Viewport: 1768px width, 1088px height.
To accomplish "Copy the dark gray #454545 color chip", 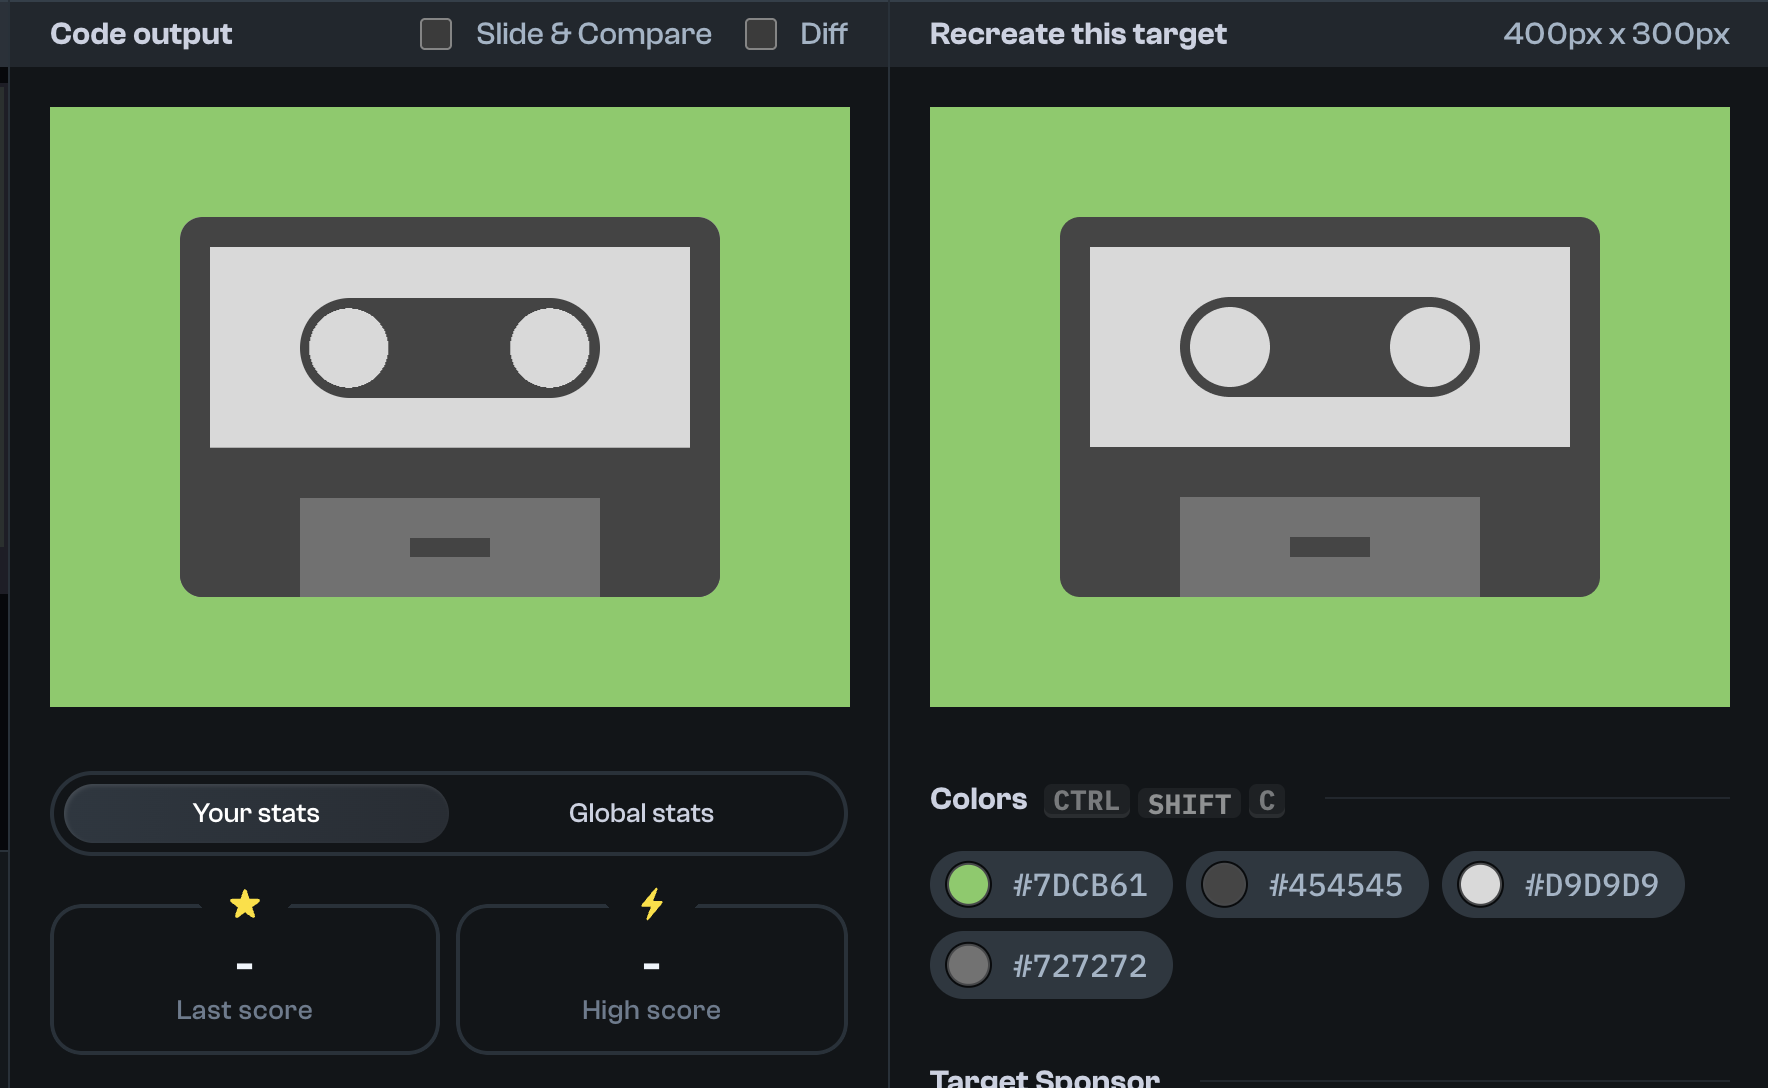I will point(1307,885).
